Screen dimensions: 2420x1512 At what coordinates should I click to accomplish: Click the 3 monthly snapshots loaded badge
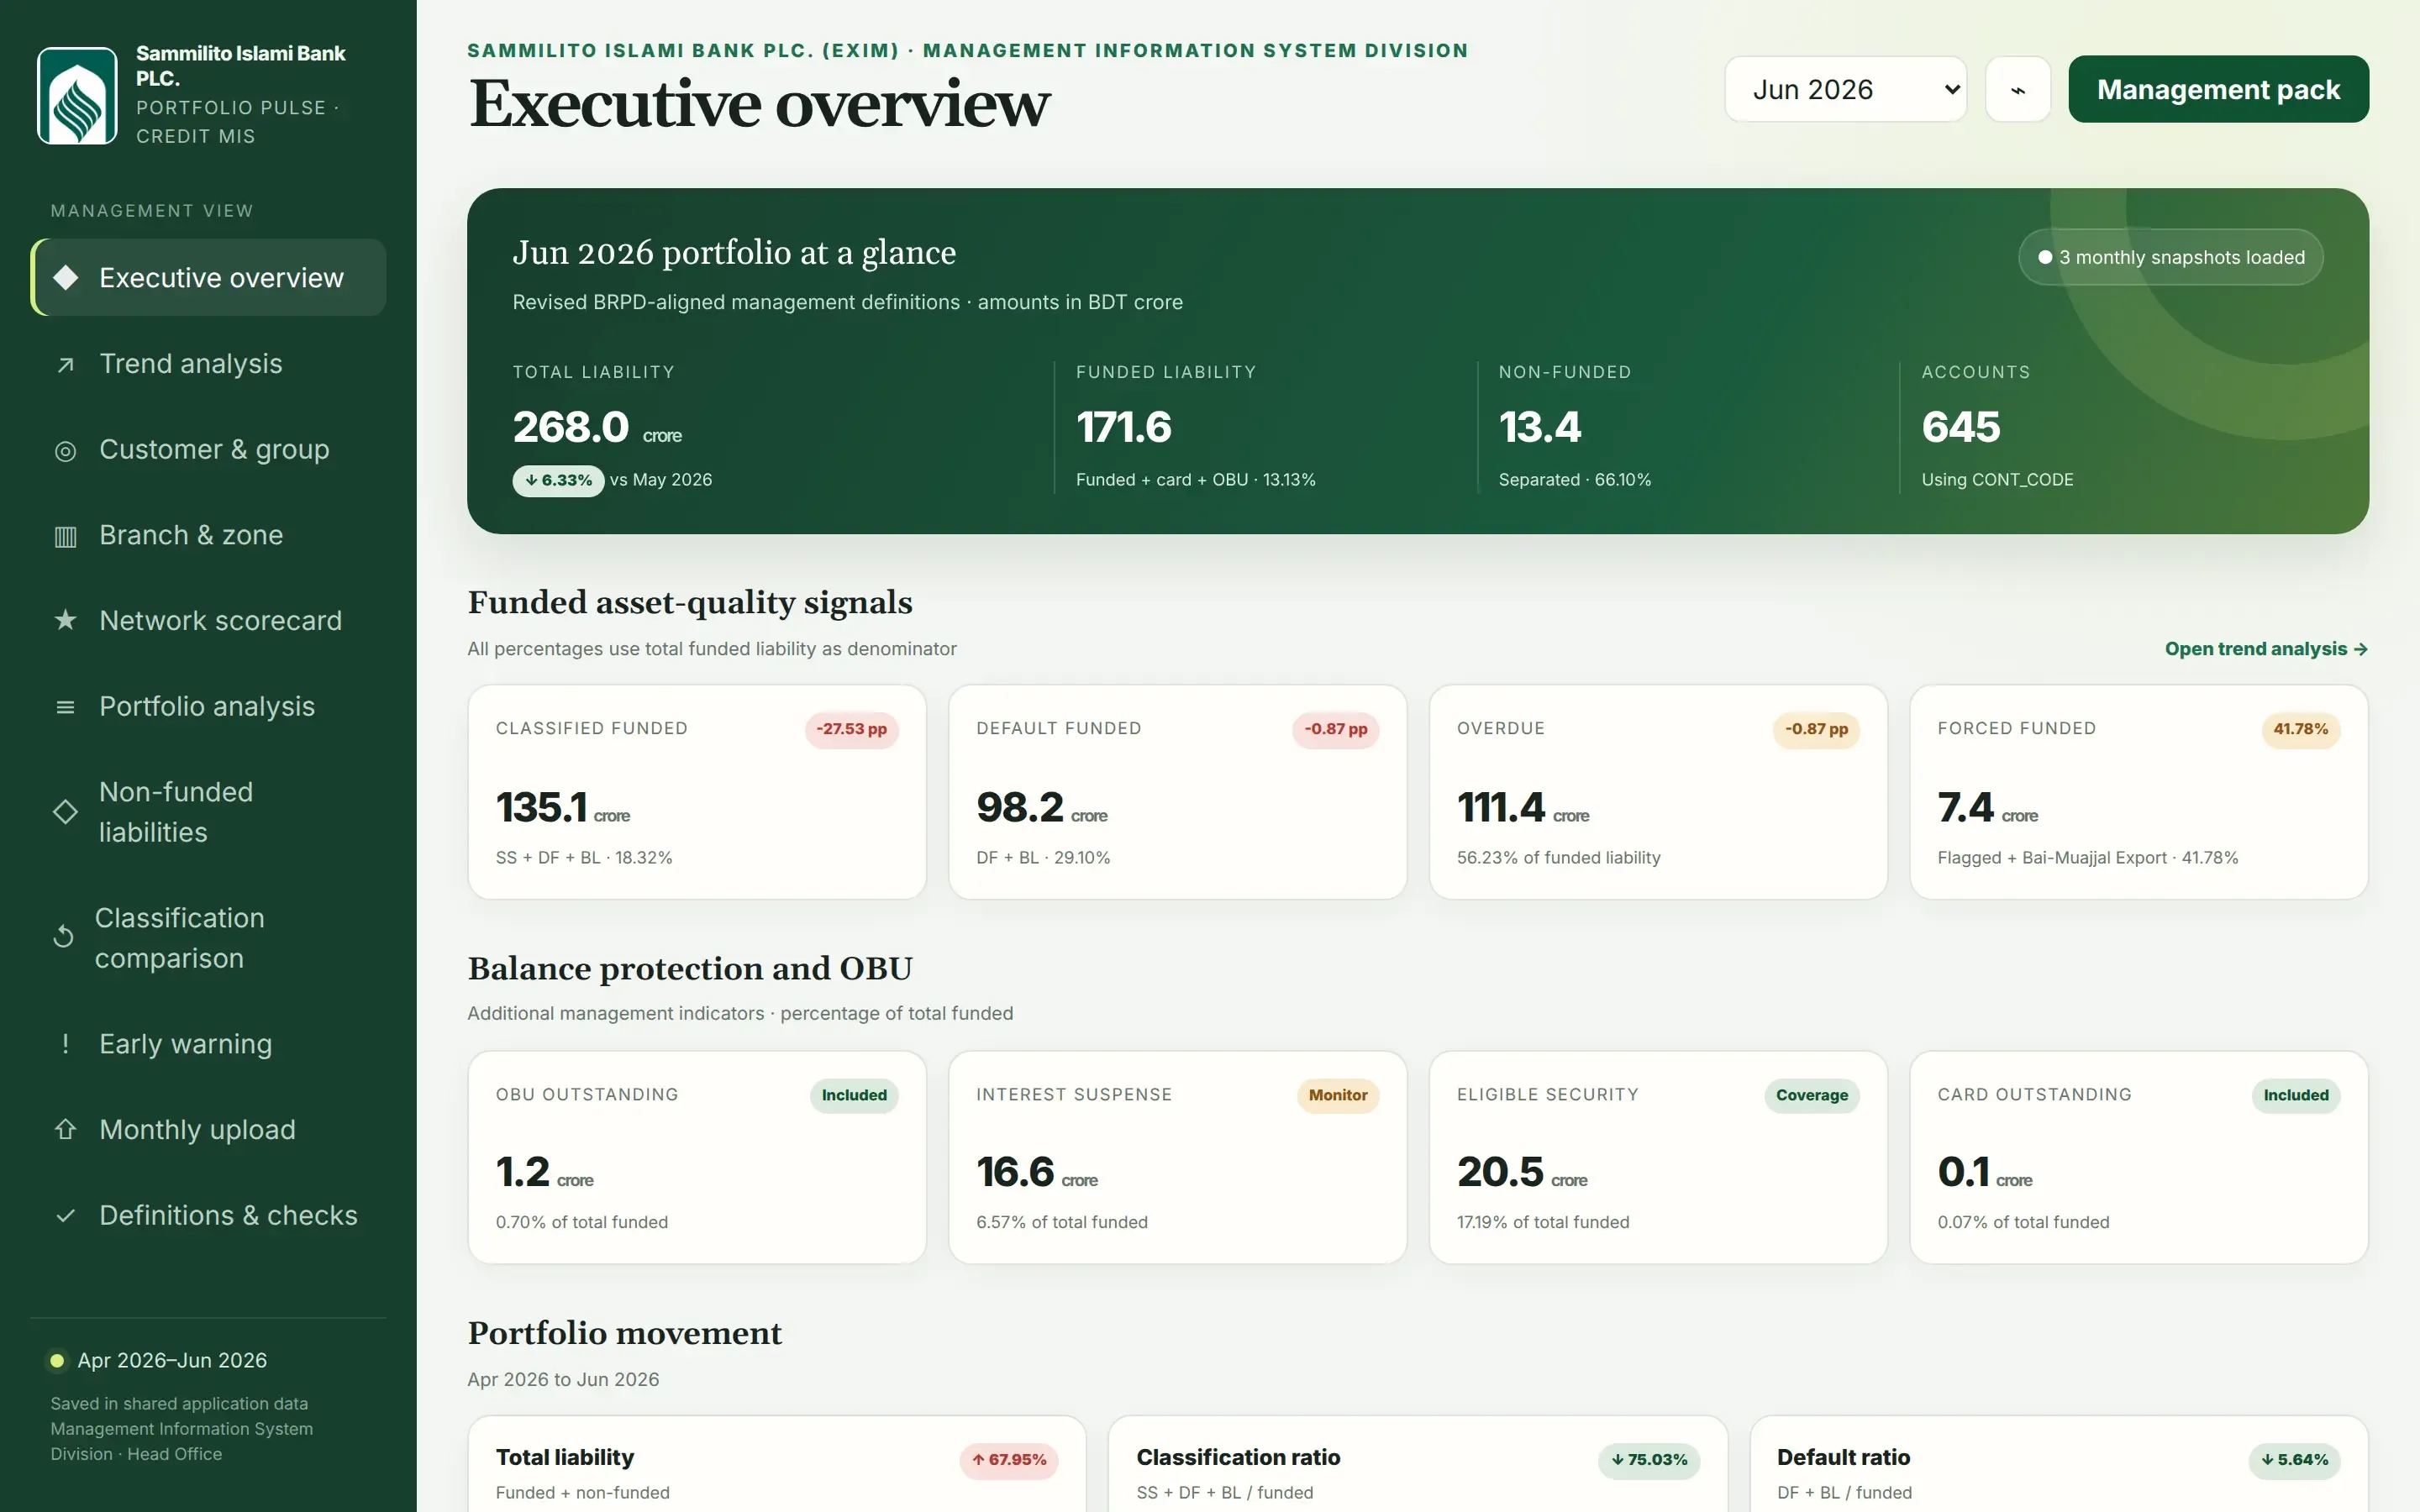coord(2171,257)
